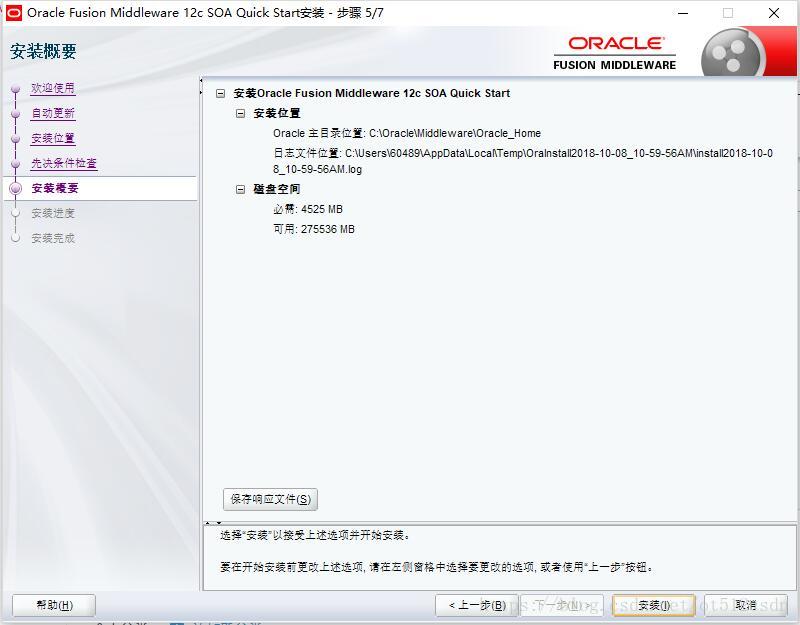The image size is (800, 625).
Task: Go back with the 上一步(B) button
Action: (x=477, y=605)
